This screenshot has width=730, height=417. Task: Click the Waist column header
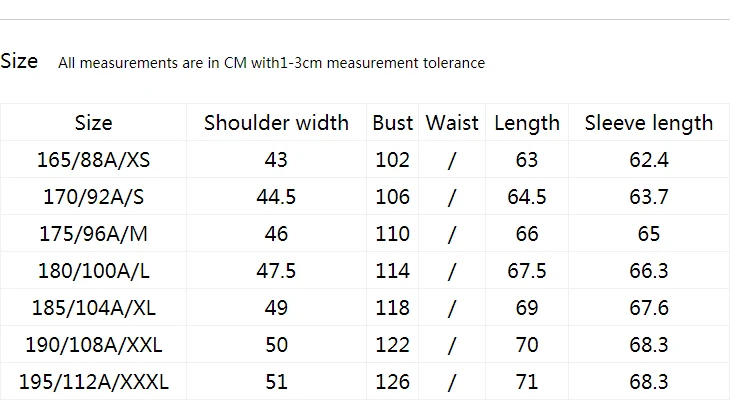(452, 123)
